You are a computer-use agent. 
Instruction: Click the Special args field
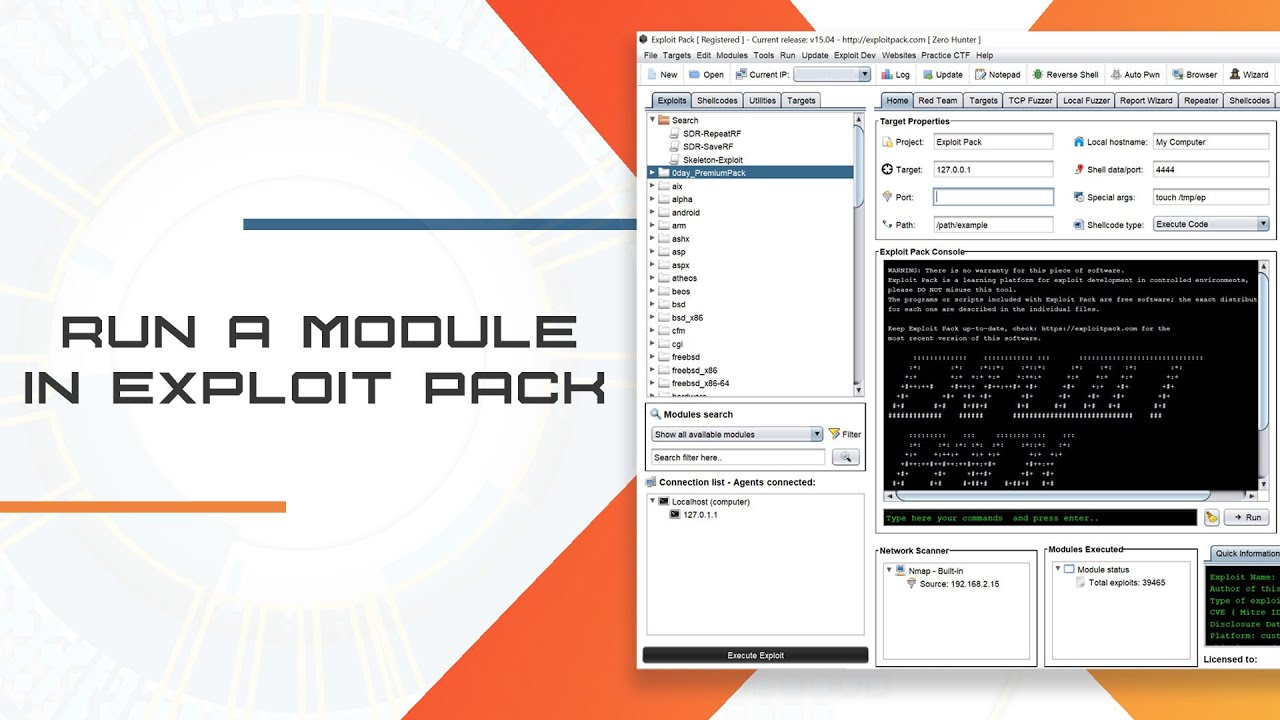tap(1211, 197)
